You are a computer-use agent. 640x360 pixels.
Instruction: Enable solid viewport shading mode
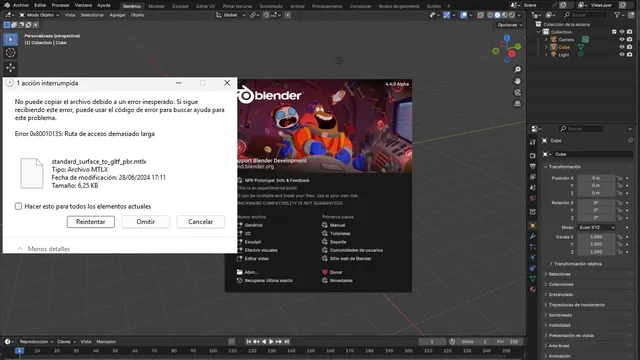(x=497, y=15)
